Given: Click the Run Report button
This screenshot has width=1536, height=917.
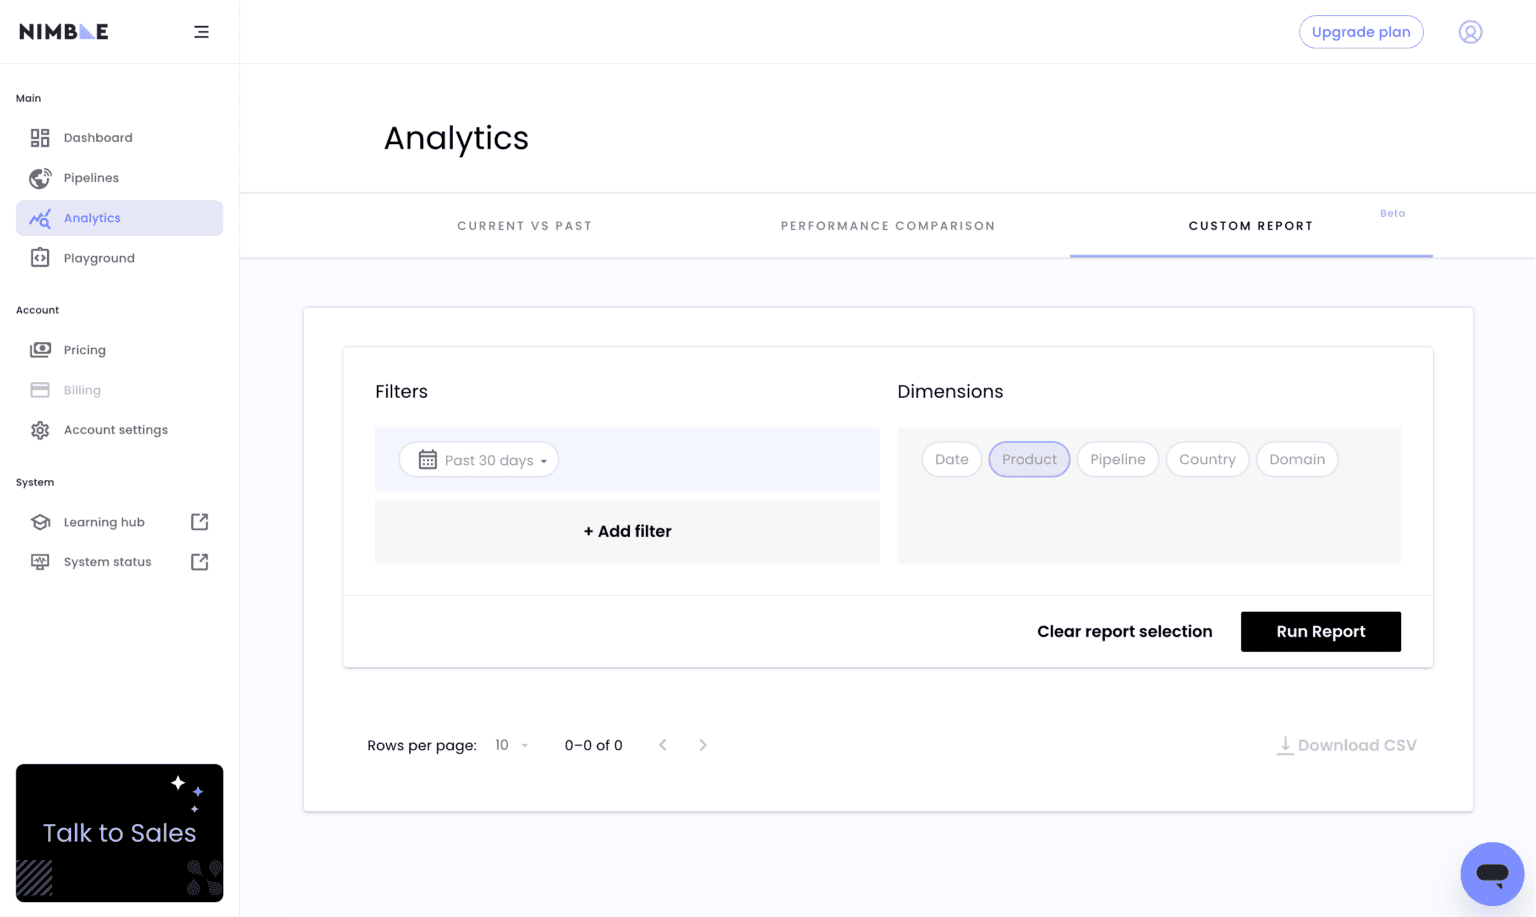Looking at the screenshot, I should click(x=1321, y=632).
